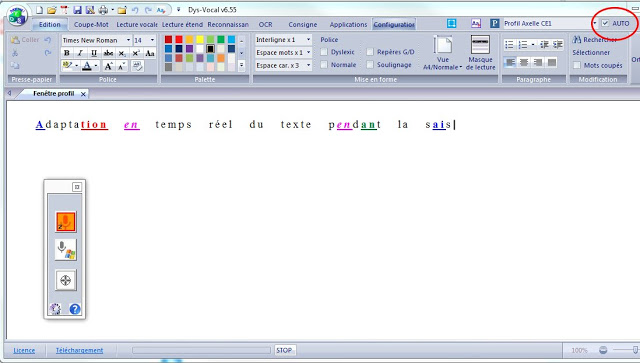Screen dimensions: 640x363
Task: Toggle the Soulignage checkbox
Action: [370, 65]
